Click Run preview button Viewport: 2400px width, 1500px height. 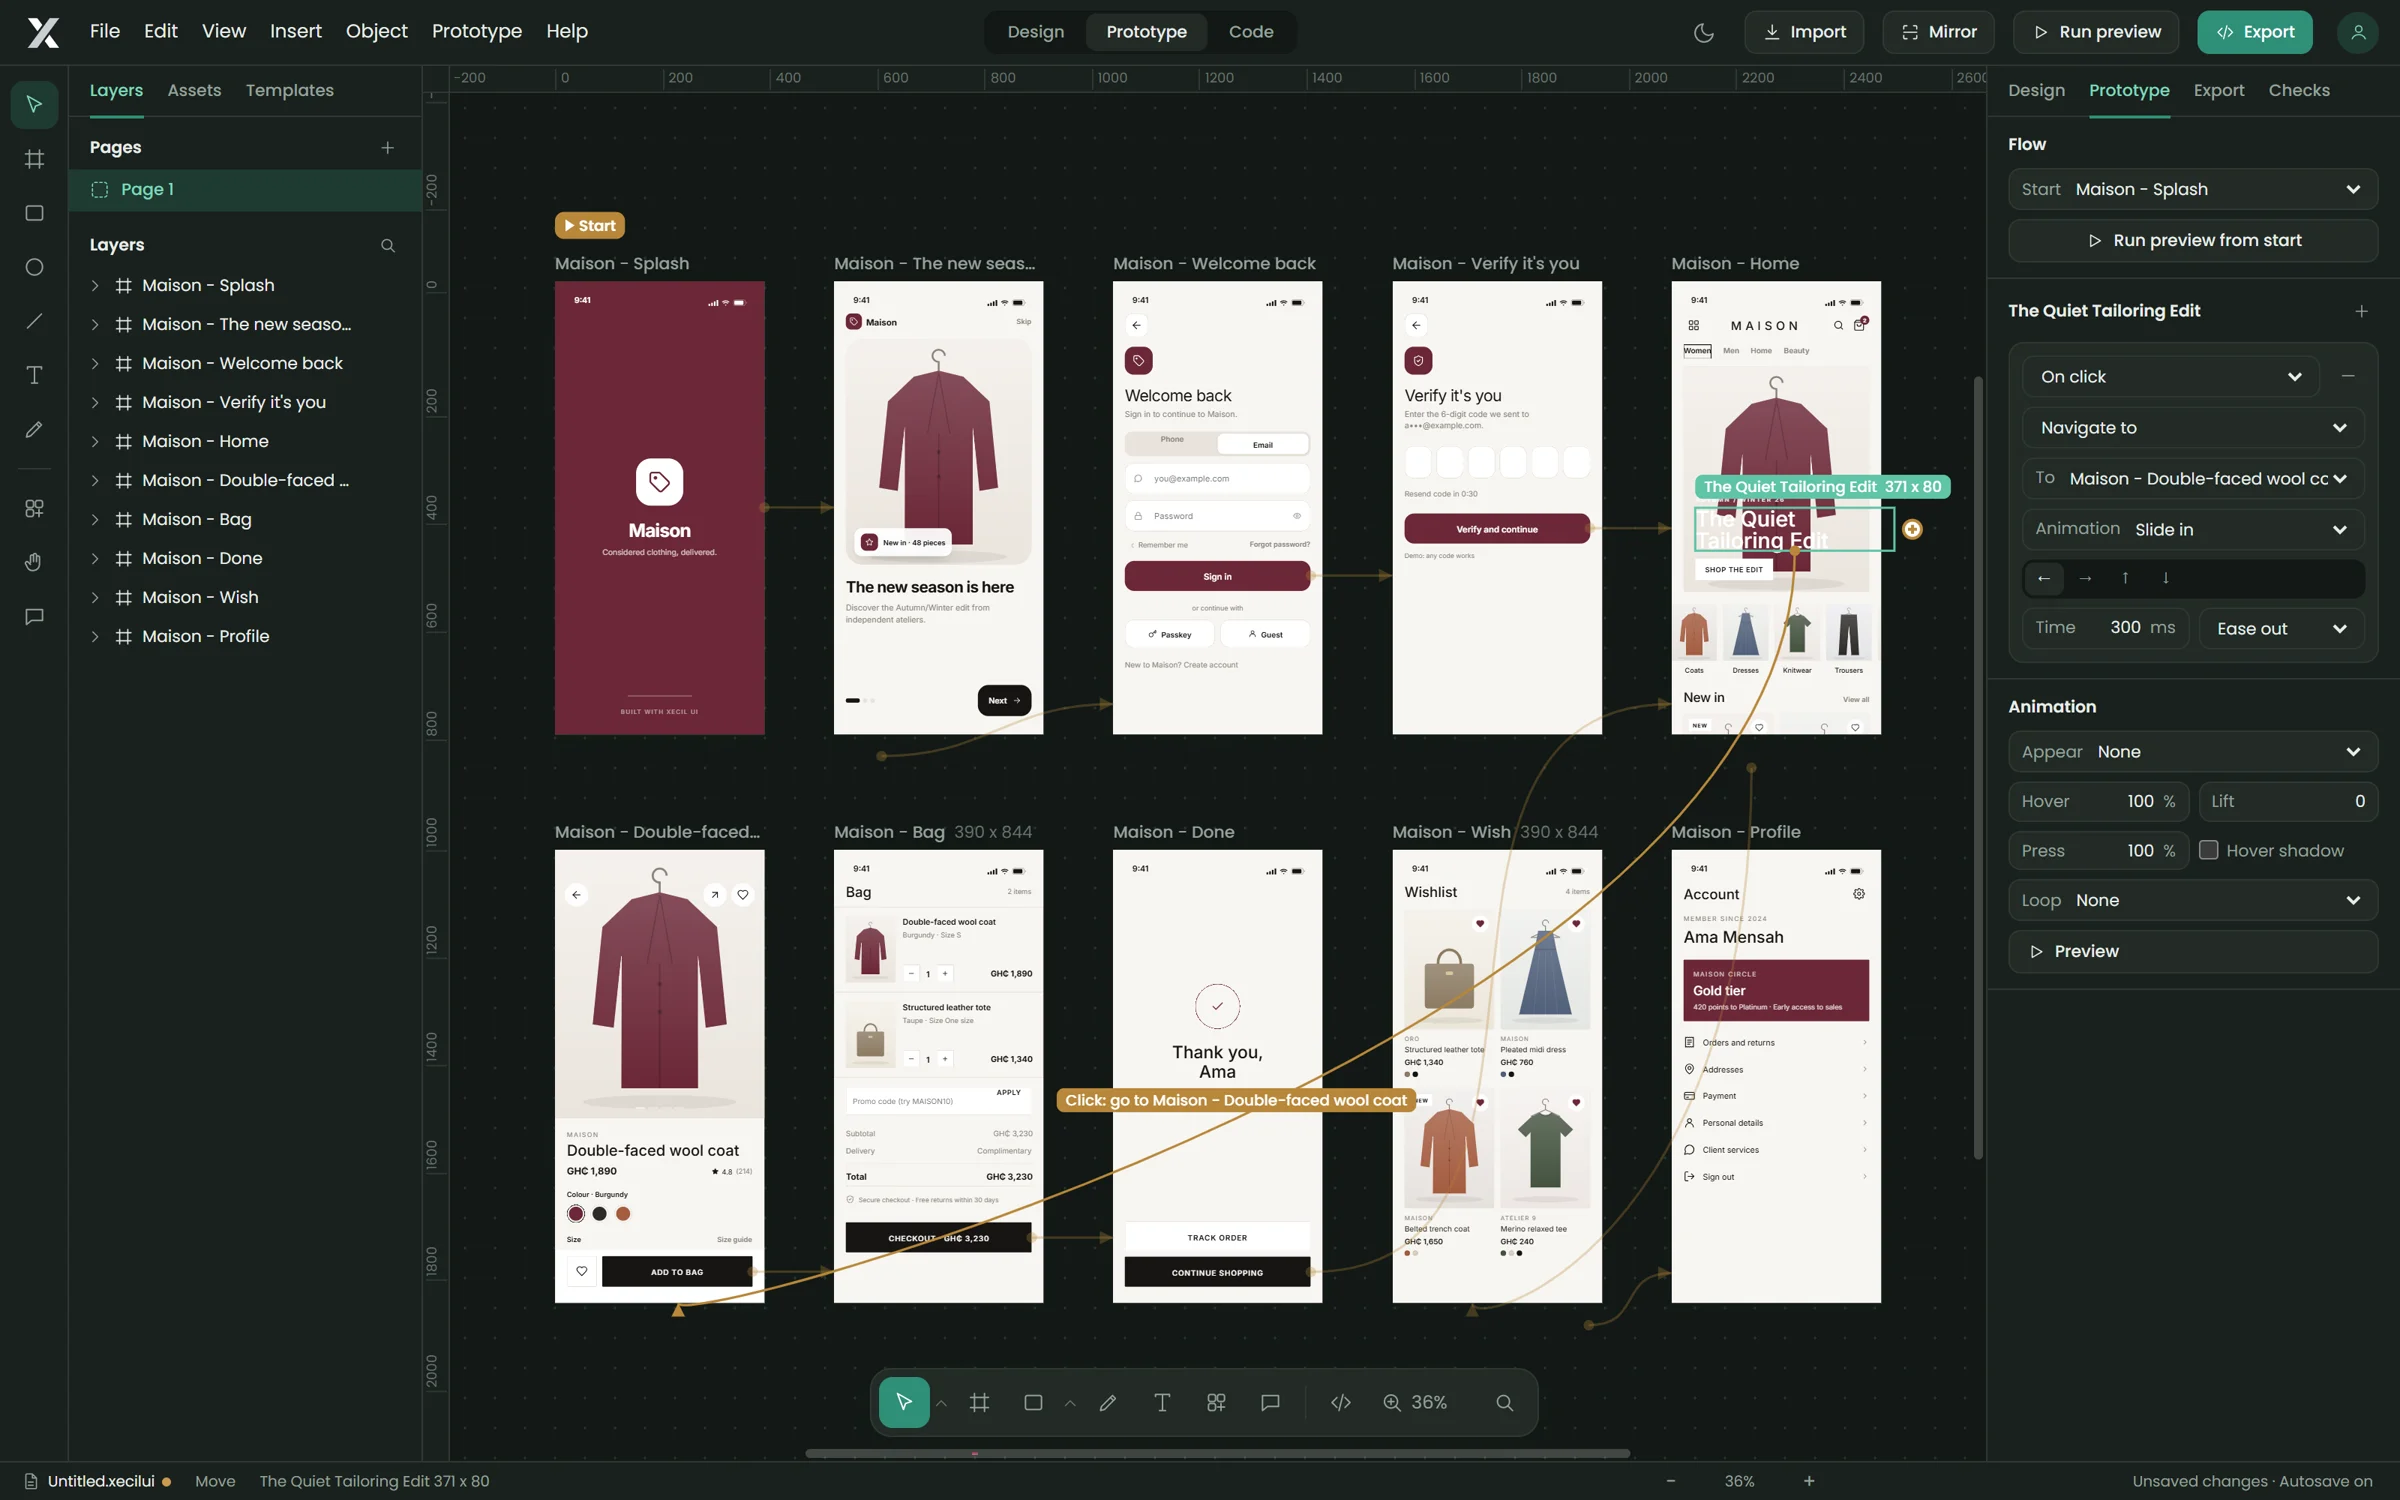[2095, 32]
